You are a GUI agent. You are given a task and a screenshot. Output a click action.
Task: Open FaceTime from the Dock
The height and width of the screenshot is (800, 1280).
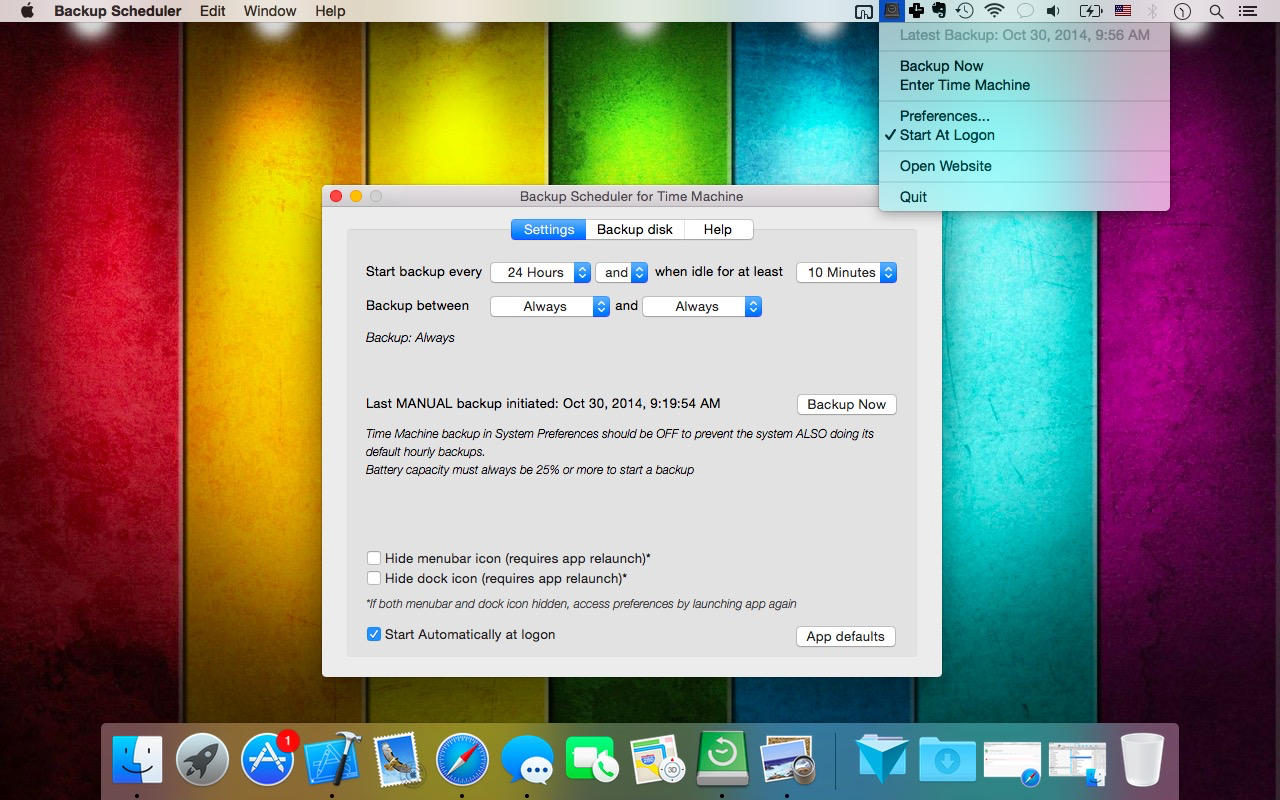point(592,759)
